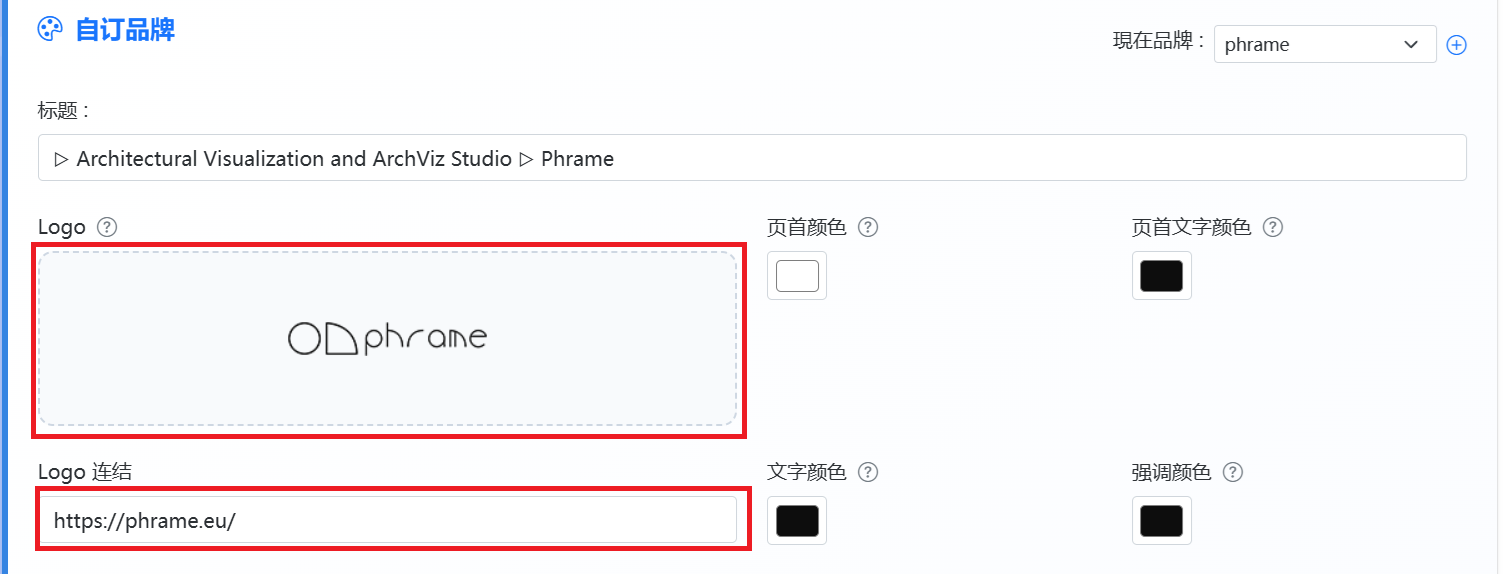Click the 页首文字颜色 question mark icon
The width and height of the screenshot is (1511, 574).
(1273, 227)
